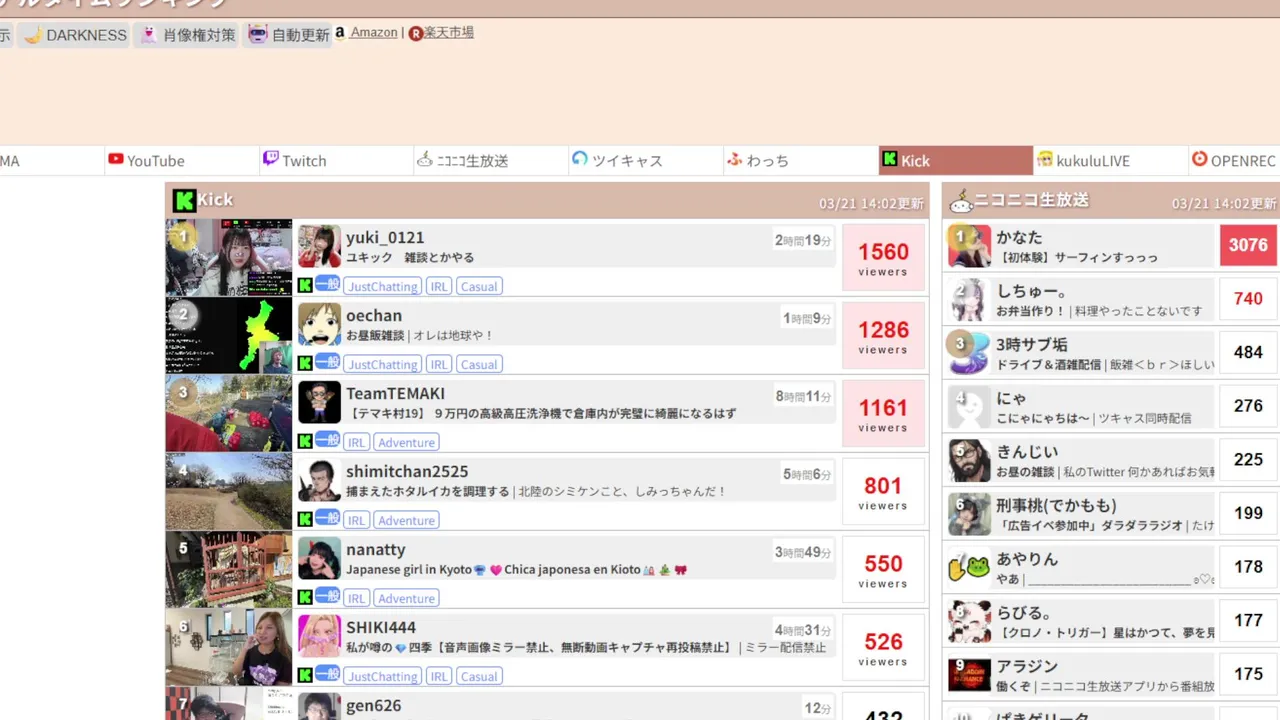Image resolution: width=1280 pixels, height=720 pixels.
Task: Click JustChatting tag on SHIKI444 row
Action: (383, 676)
